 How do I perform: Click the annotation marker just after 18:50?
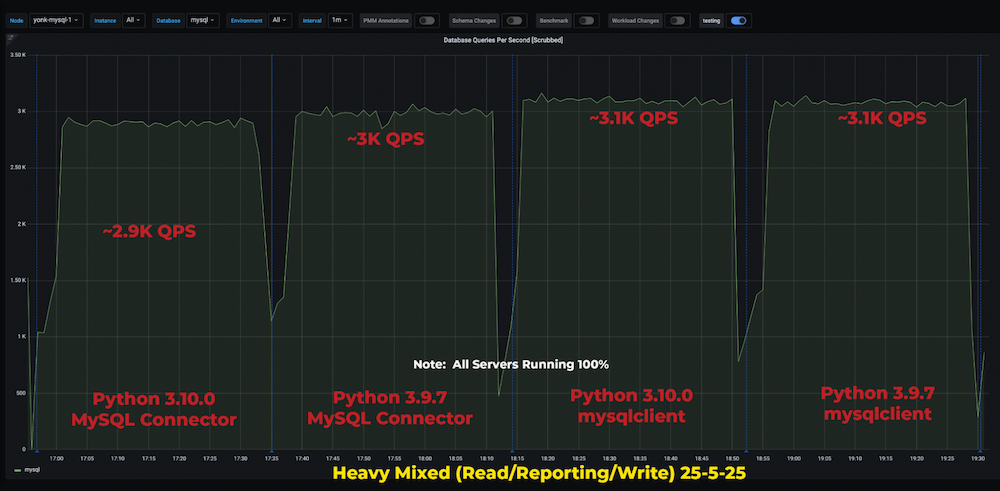[x=746, y=451]
